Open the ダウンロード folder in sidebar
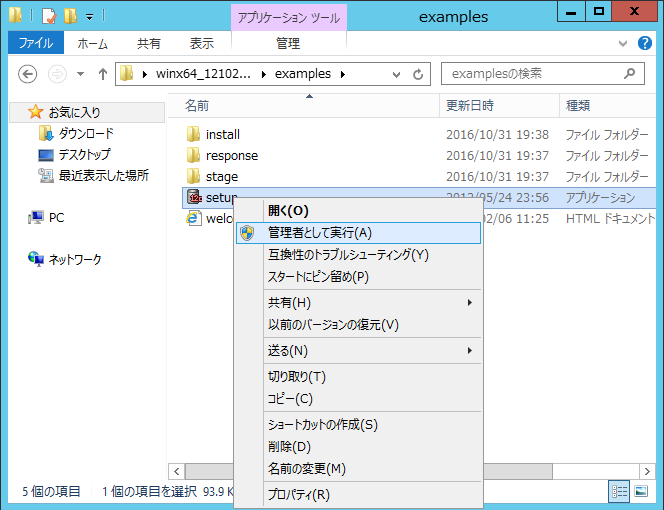This screenshot has height=510, width=664. [85, 133]
